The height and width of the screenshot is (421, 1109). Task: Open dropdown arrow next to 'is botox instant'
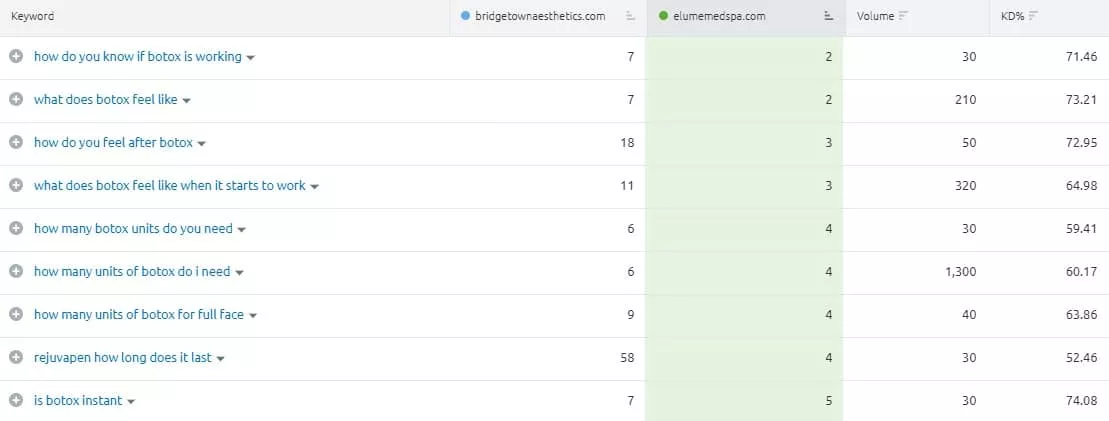tap(131, 402)
